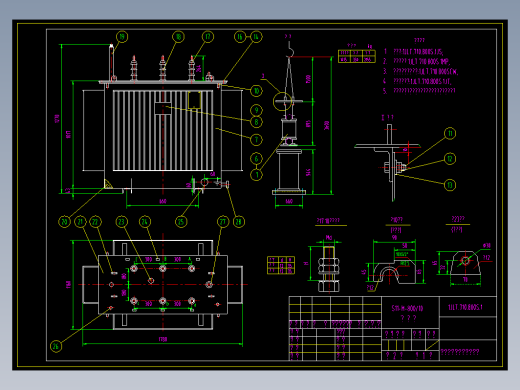The height and width of the screenshot is (390, 520).
Task: Select callout balloon 8
Action: (x=256, y=122)
